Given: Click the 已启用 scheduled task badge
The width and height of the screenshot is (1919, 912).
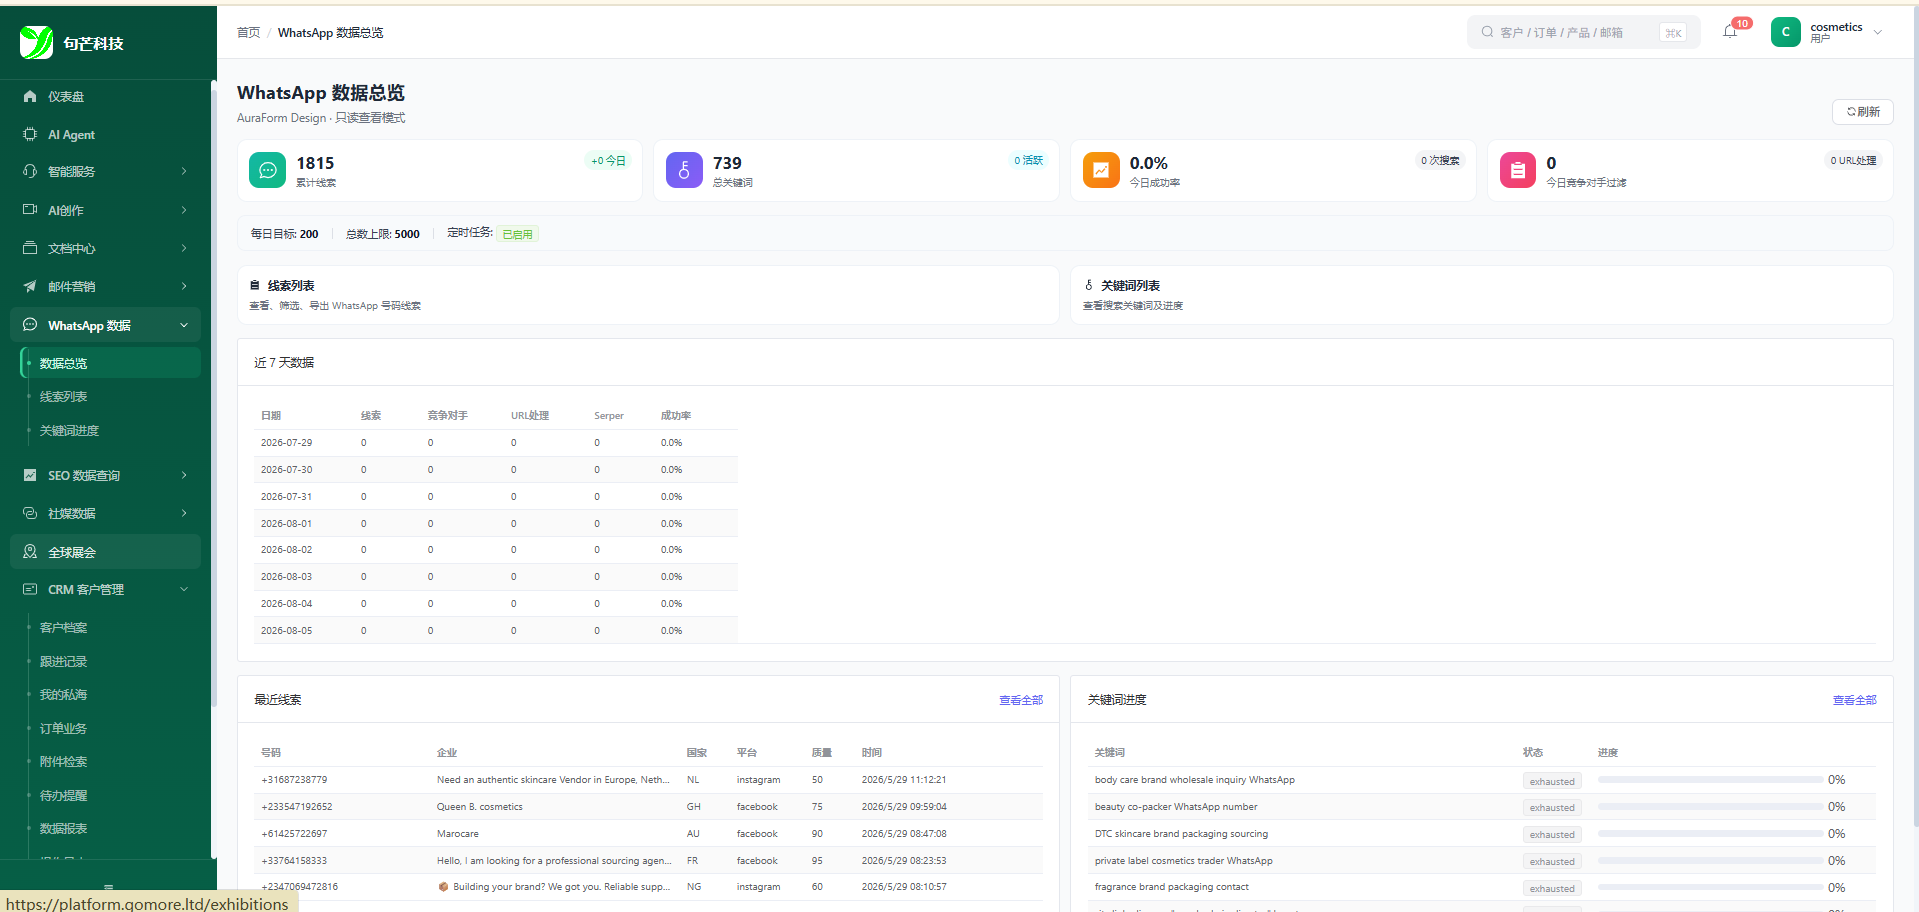Looking at the screenshot, I should click(x=517, y=234).
